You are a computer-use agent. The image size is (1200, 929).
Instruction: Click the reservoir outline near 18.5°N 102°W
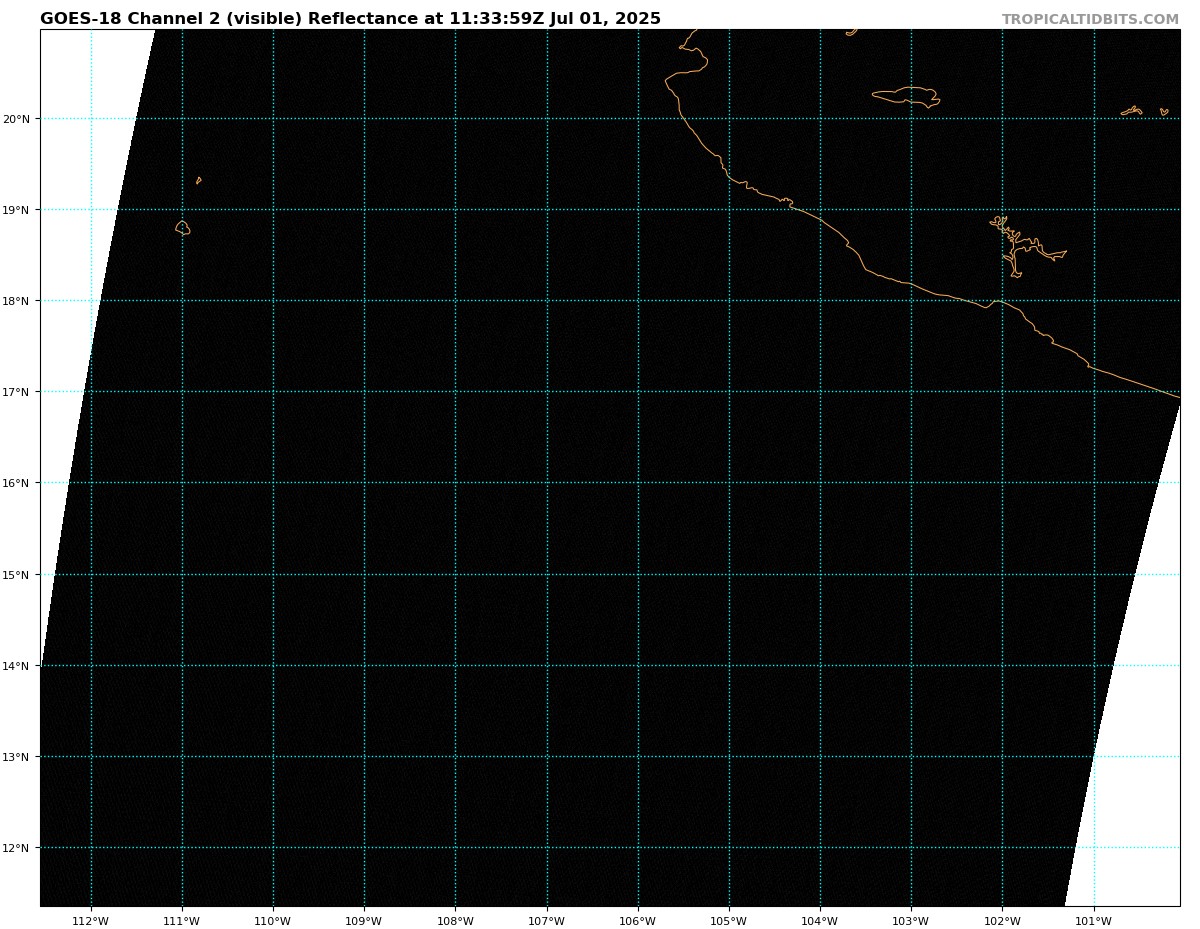1027,247
